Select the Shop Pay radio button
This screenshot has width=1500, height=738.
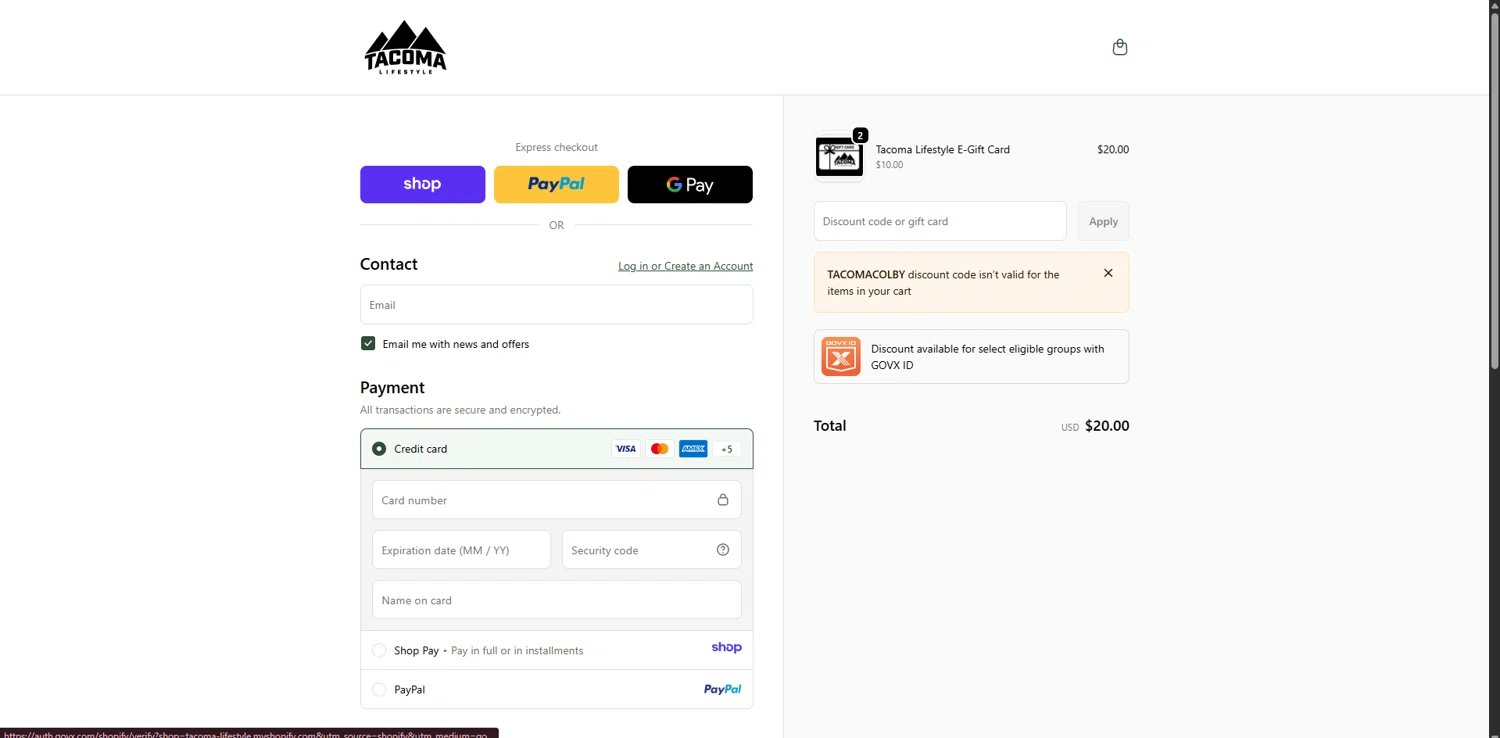(x=379, y=650)
